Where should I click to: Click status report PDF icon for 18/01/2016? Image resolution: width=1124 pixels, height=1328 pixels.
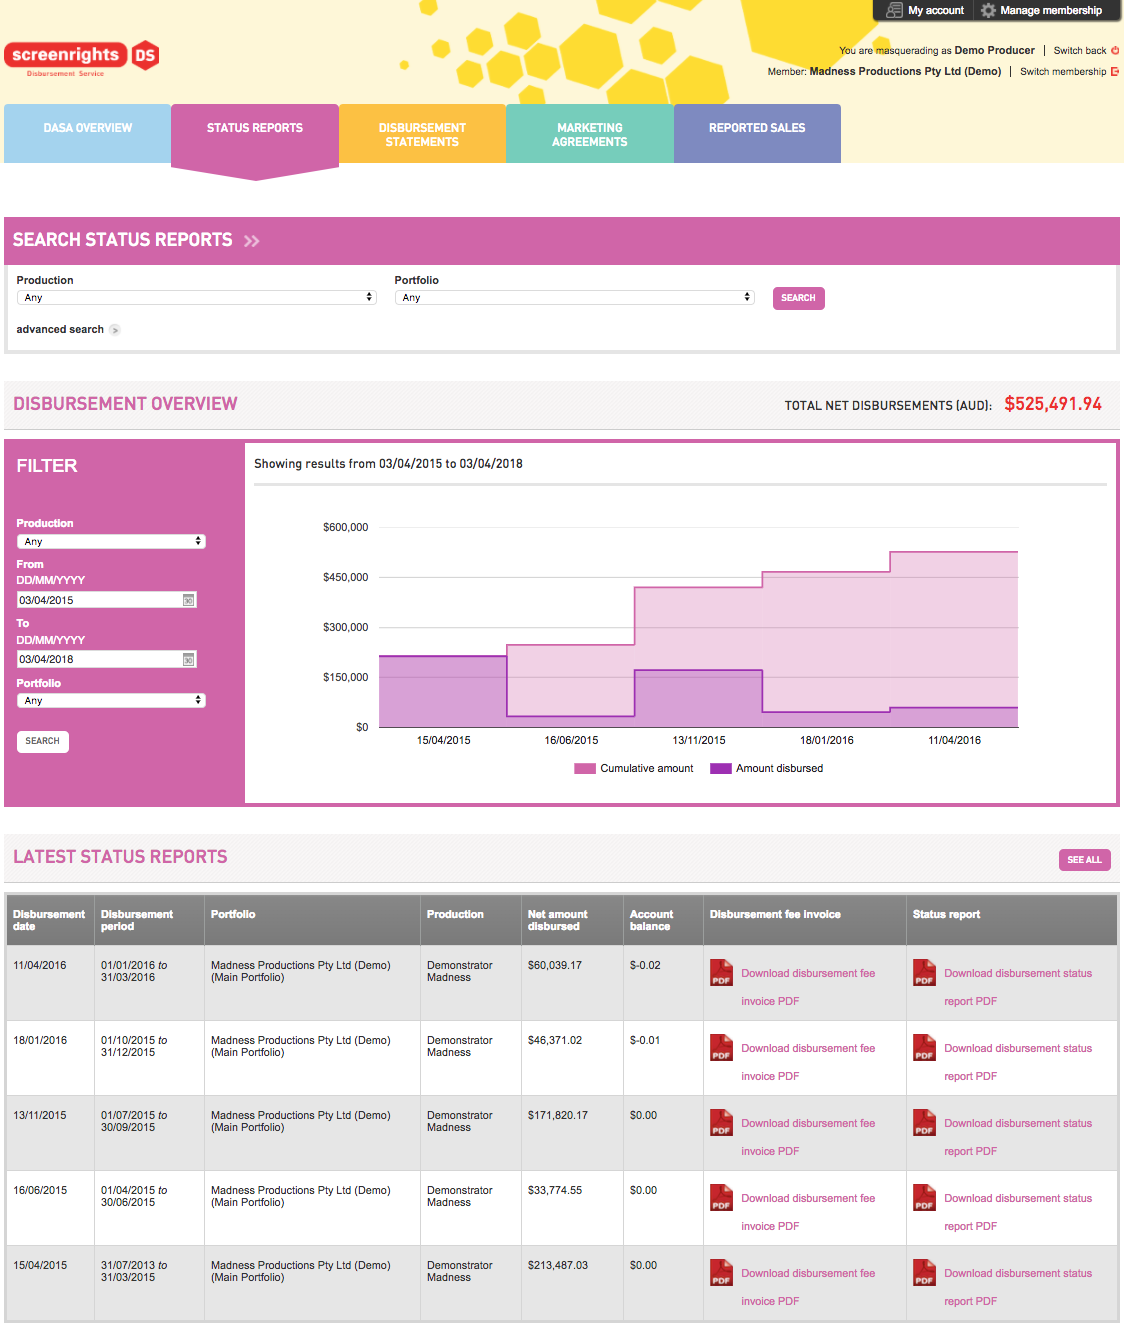924,1048
